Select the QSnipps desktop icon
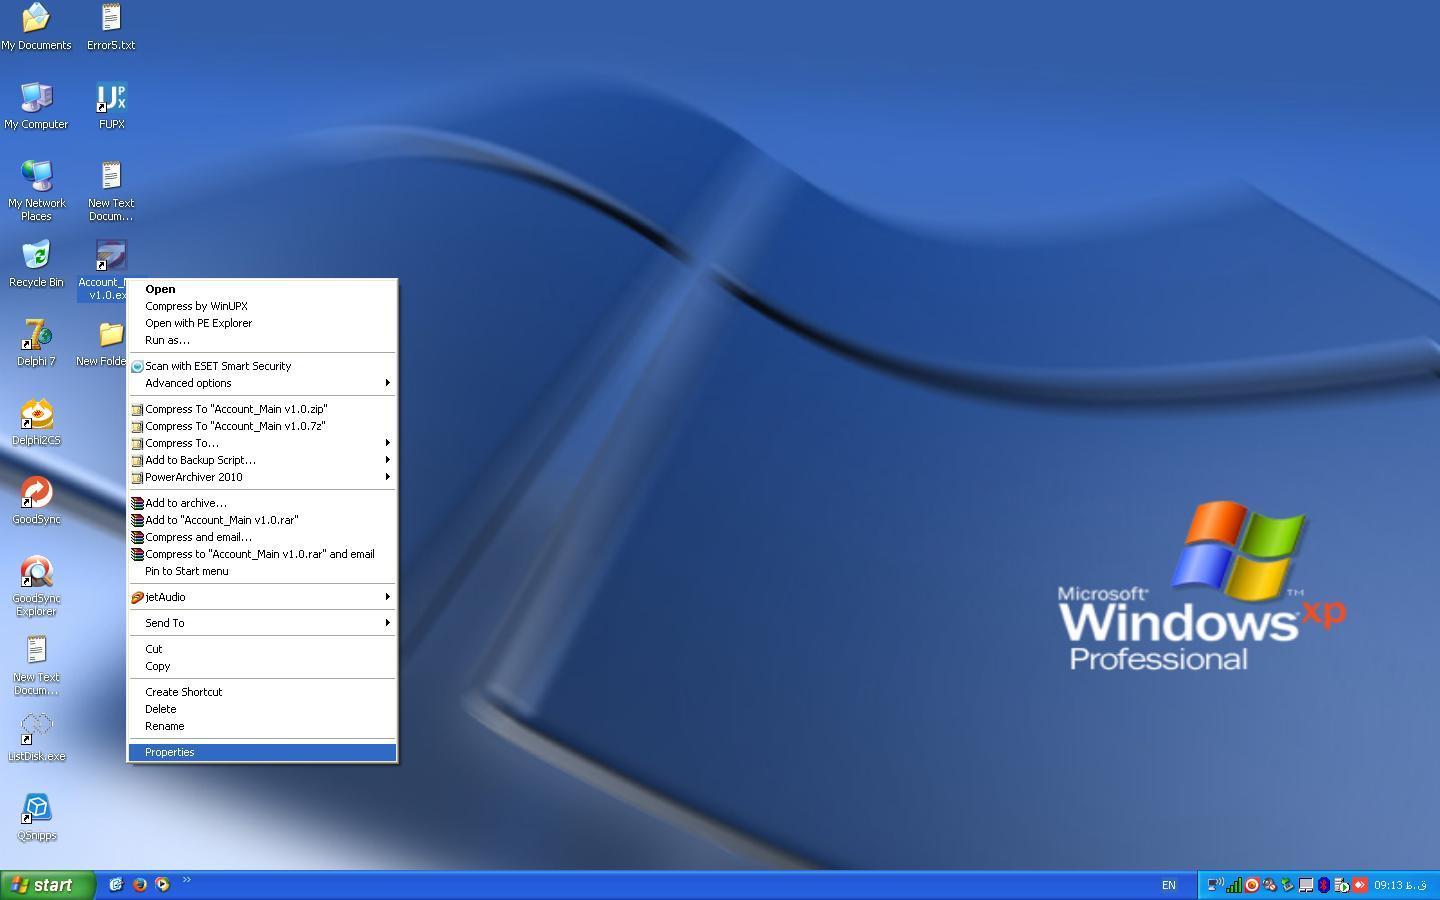Screen dimensions: 1440x900 point(36,810)
